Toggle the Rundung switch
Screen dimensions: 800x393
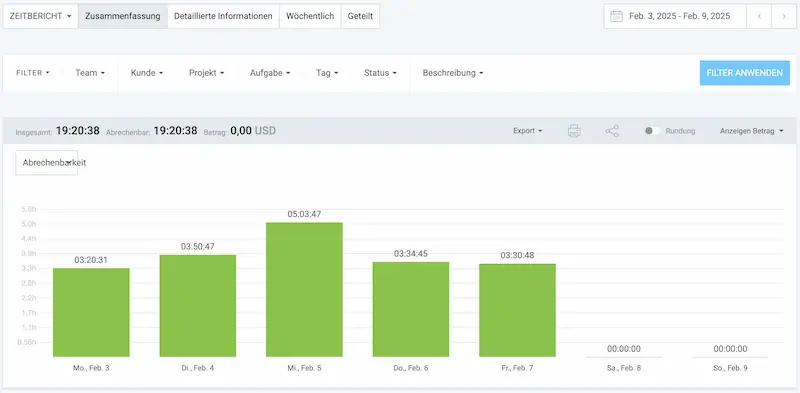coord(652,131)
